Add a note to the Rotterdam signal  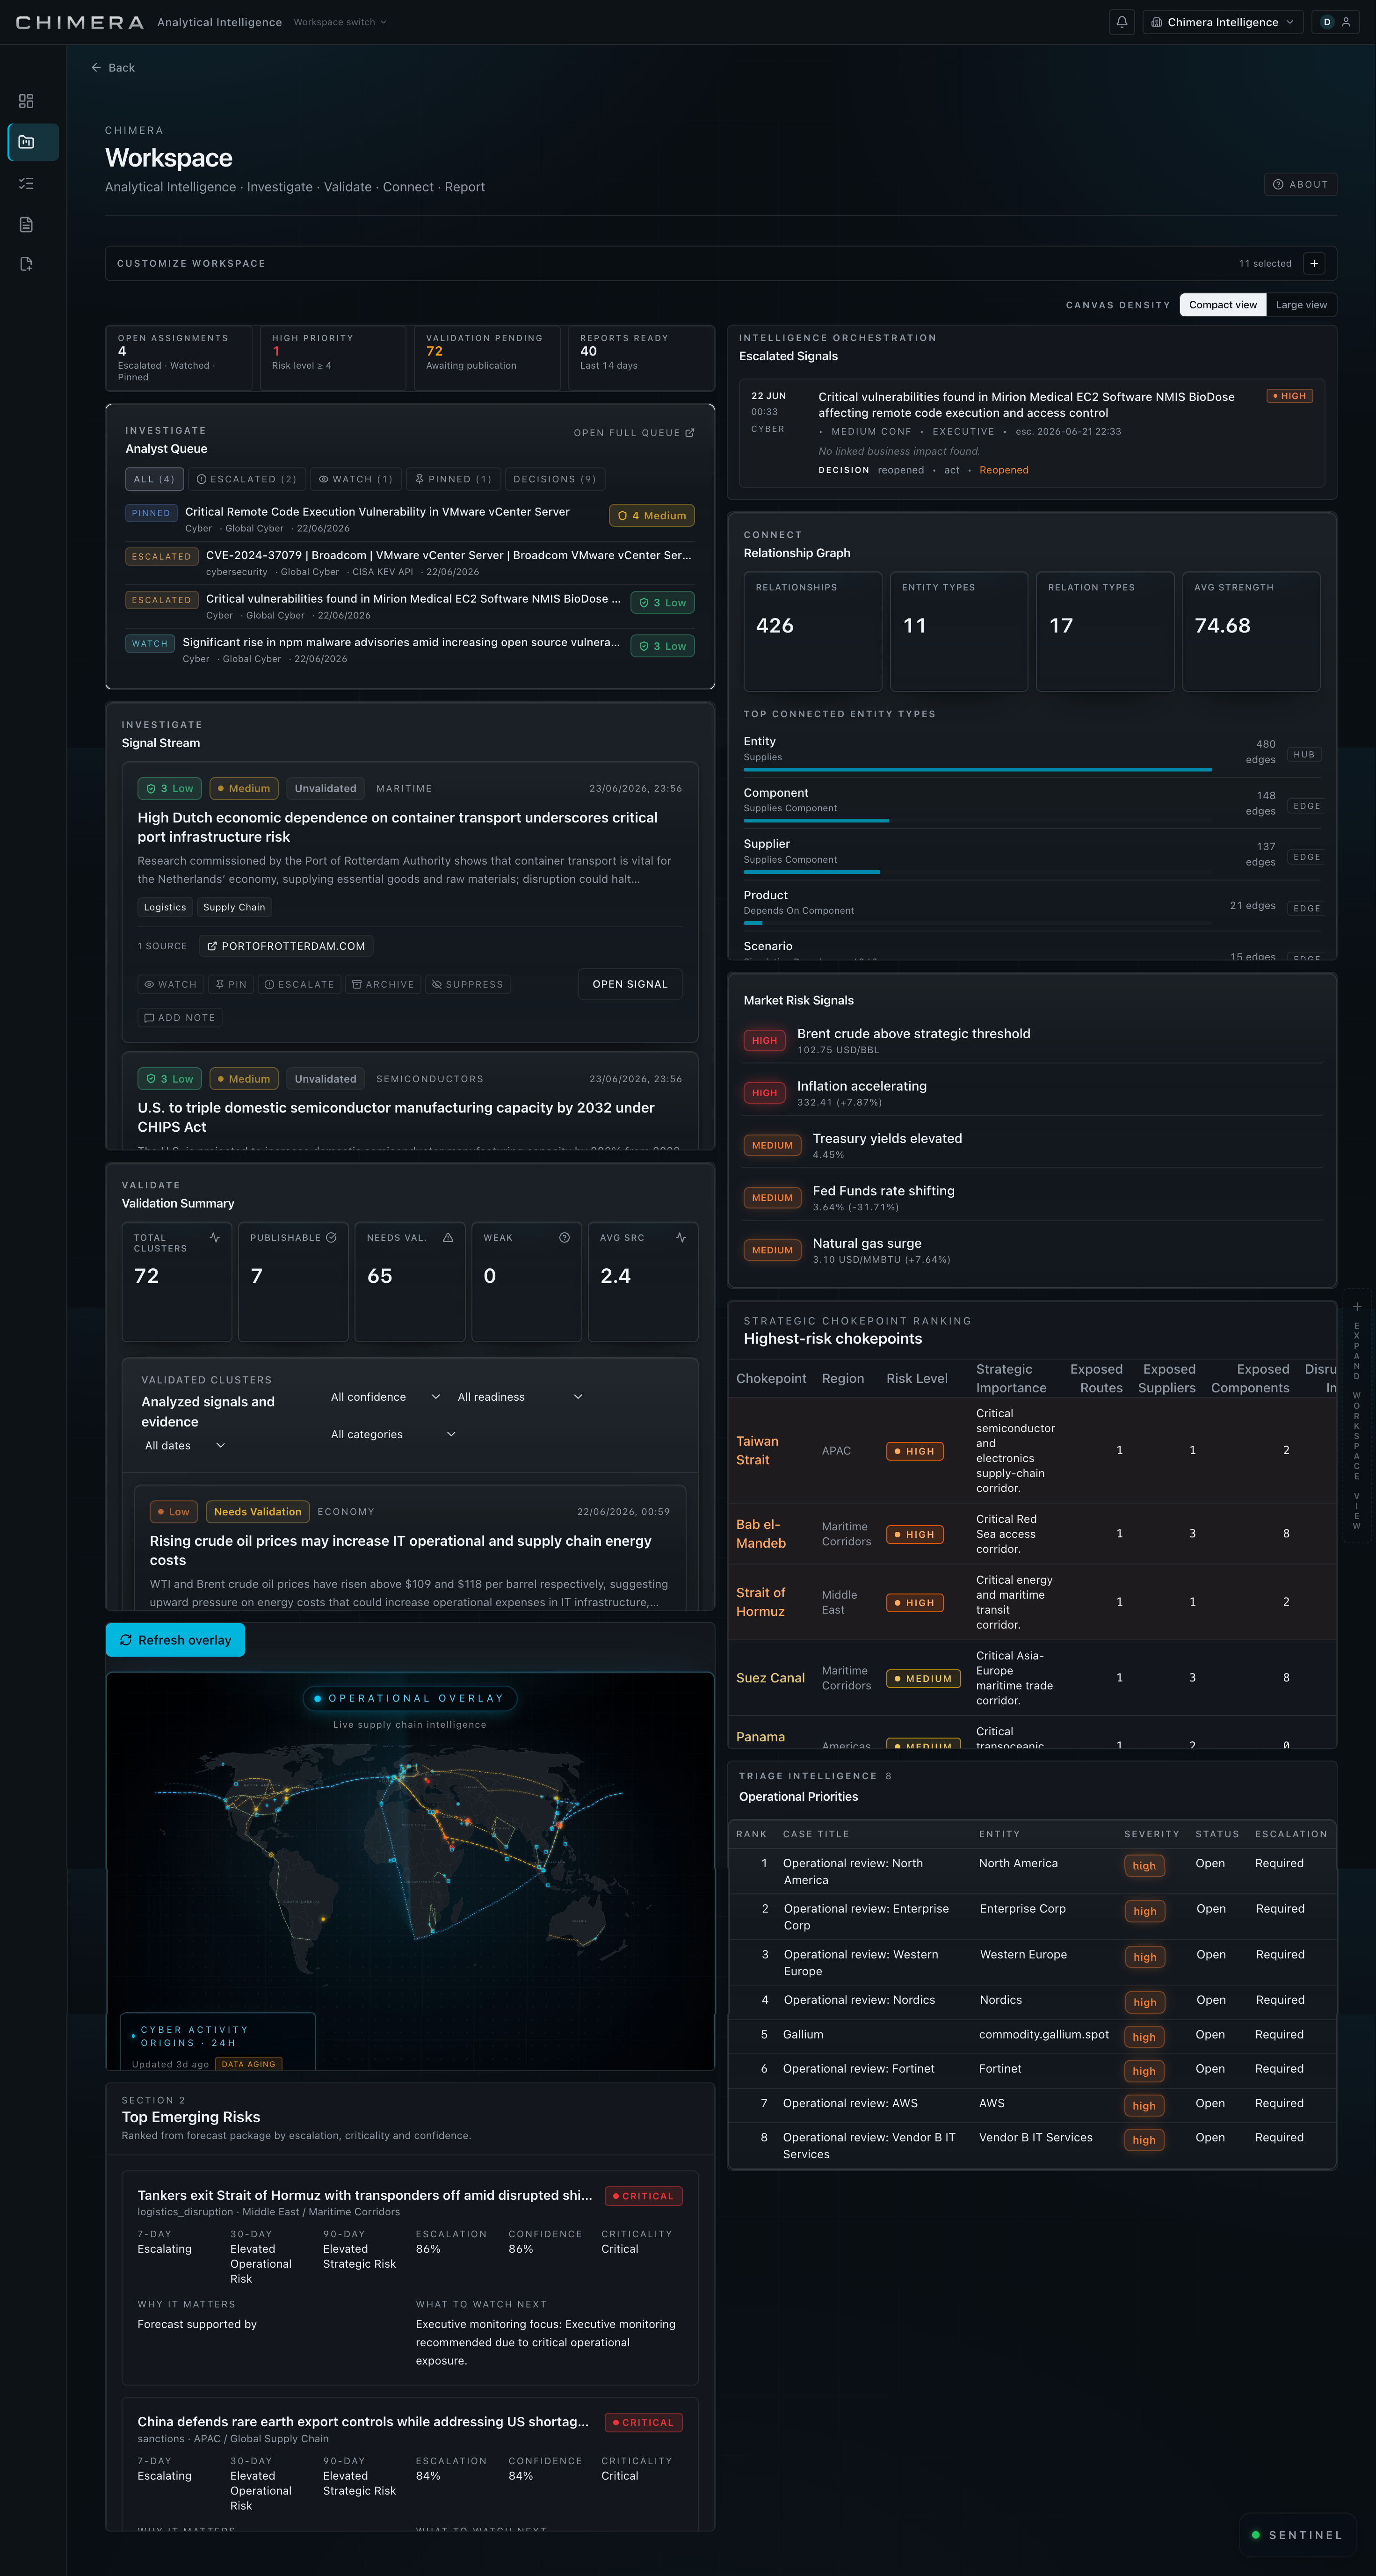click(x=180, y=1018)
